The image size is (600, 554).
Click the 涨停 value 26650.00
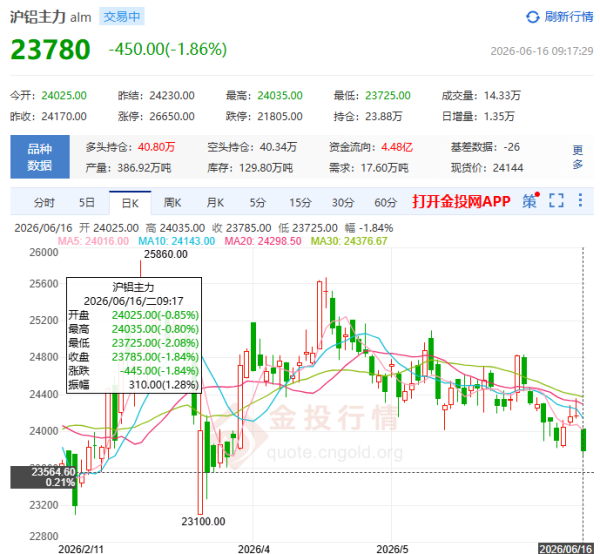[172, 116]
